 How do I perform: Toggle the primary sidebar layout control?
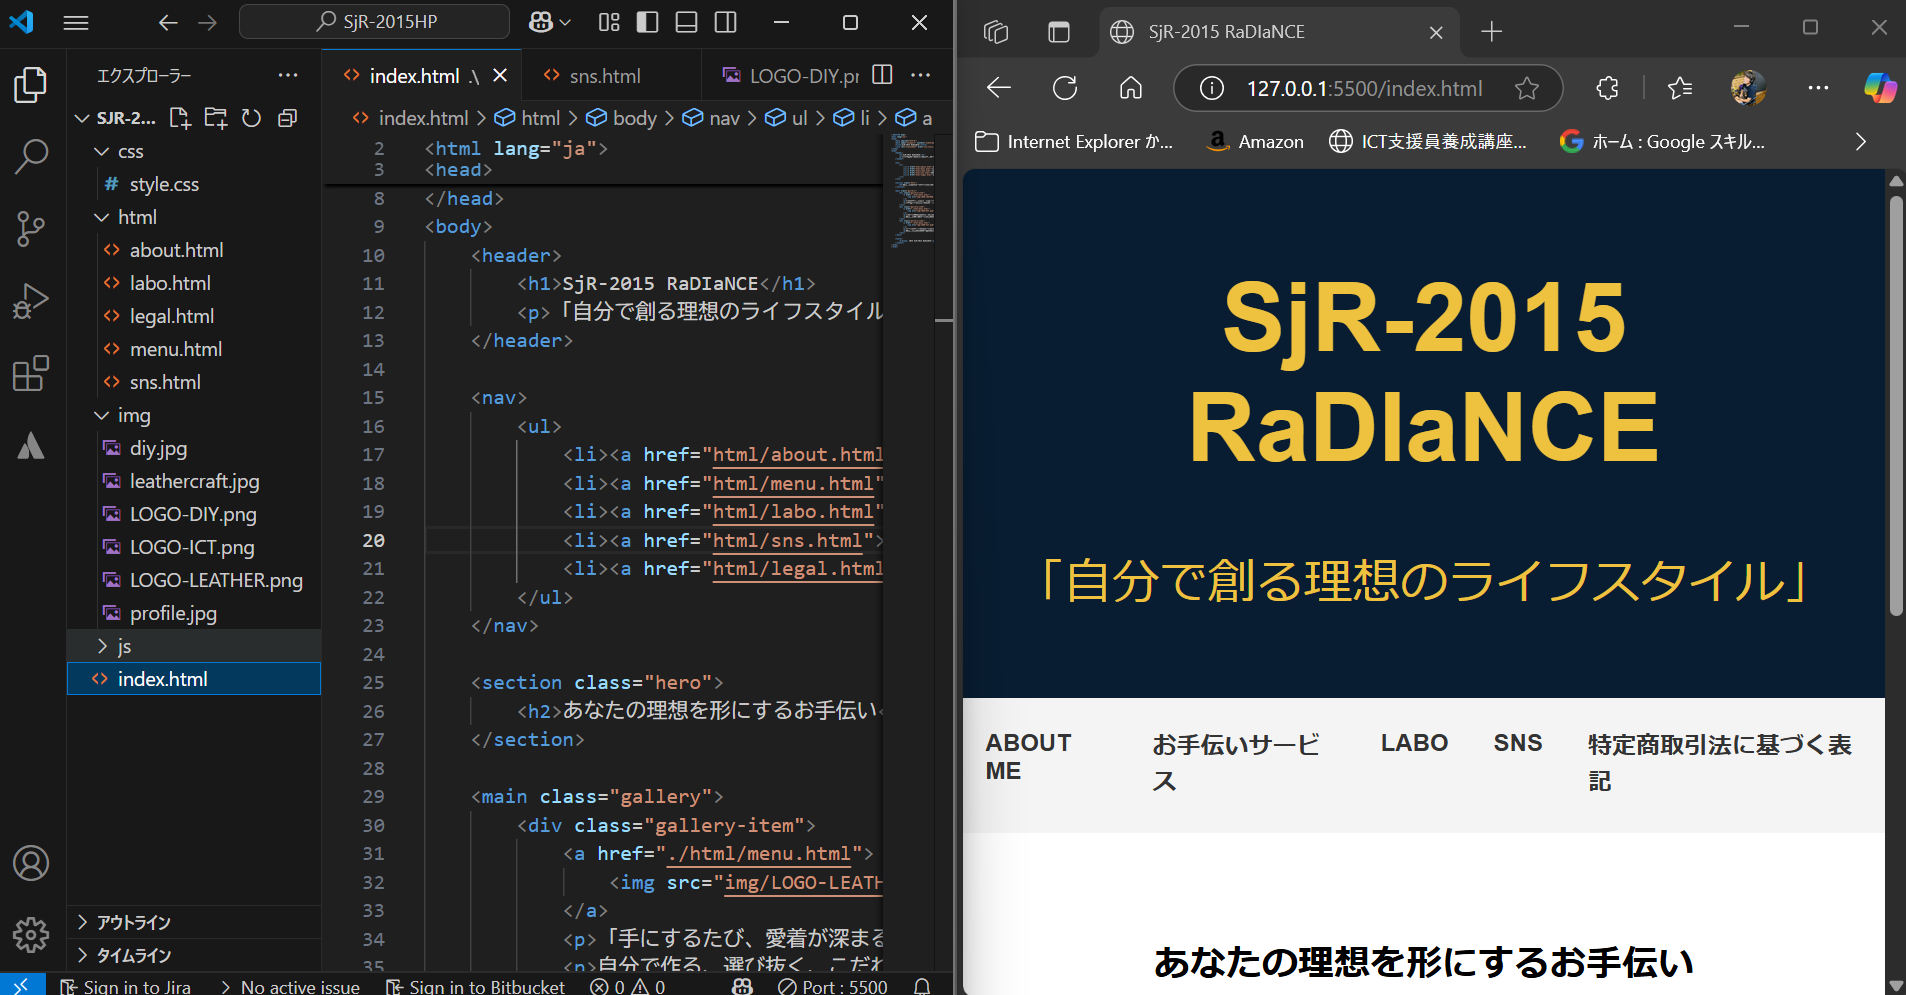pyautogui.click(x=647, y=22)
